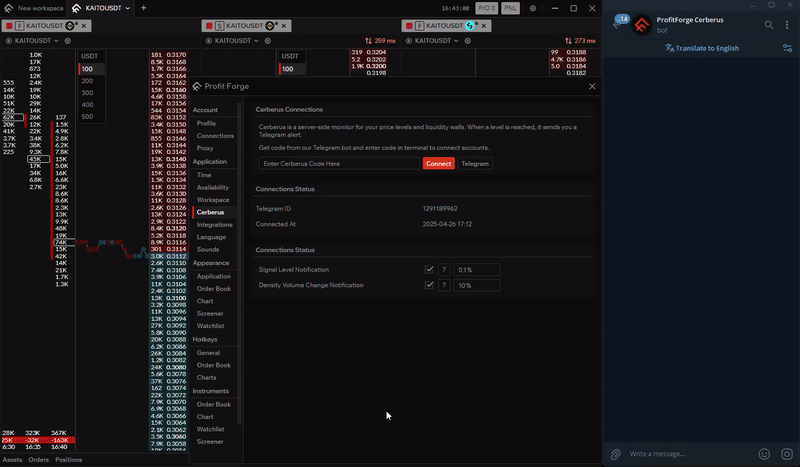The width and height of the screenshot is (800, 467).
Task: Open Order Book under Instruments section
Action: (x=214, y=404)
